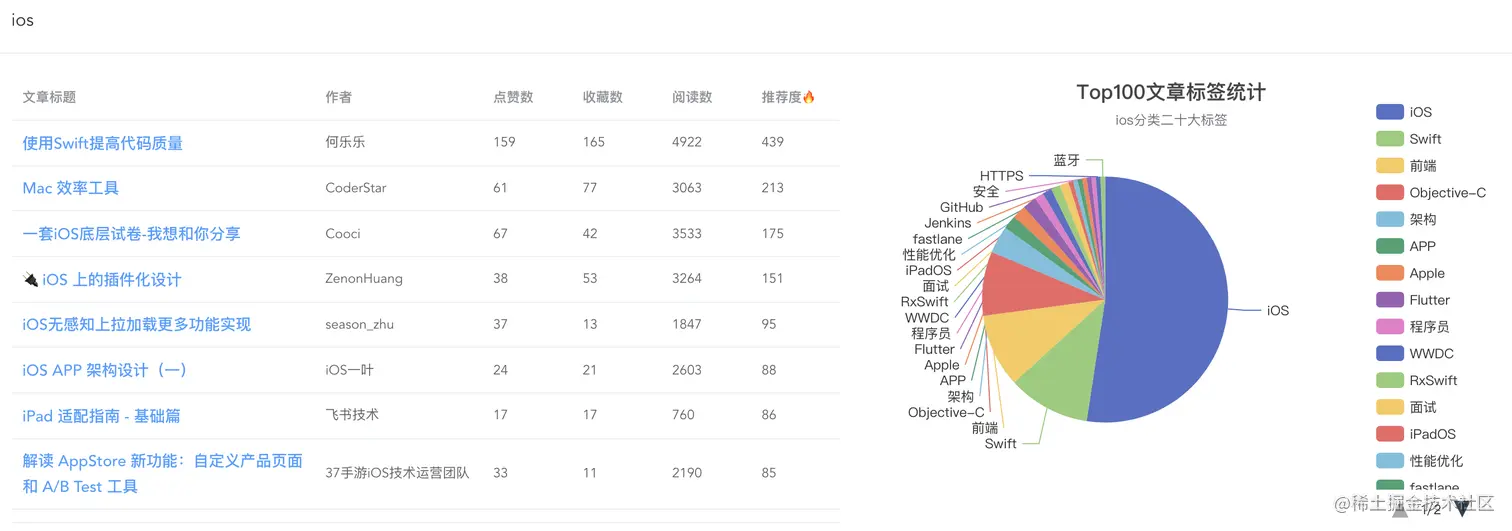
Task: Go to previous legend page arrow
Action: click(x=1400, y=509)
